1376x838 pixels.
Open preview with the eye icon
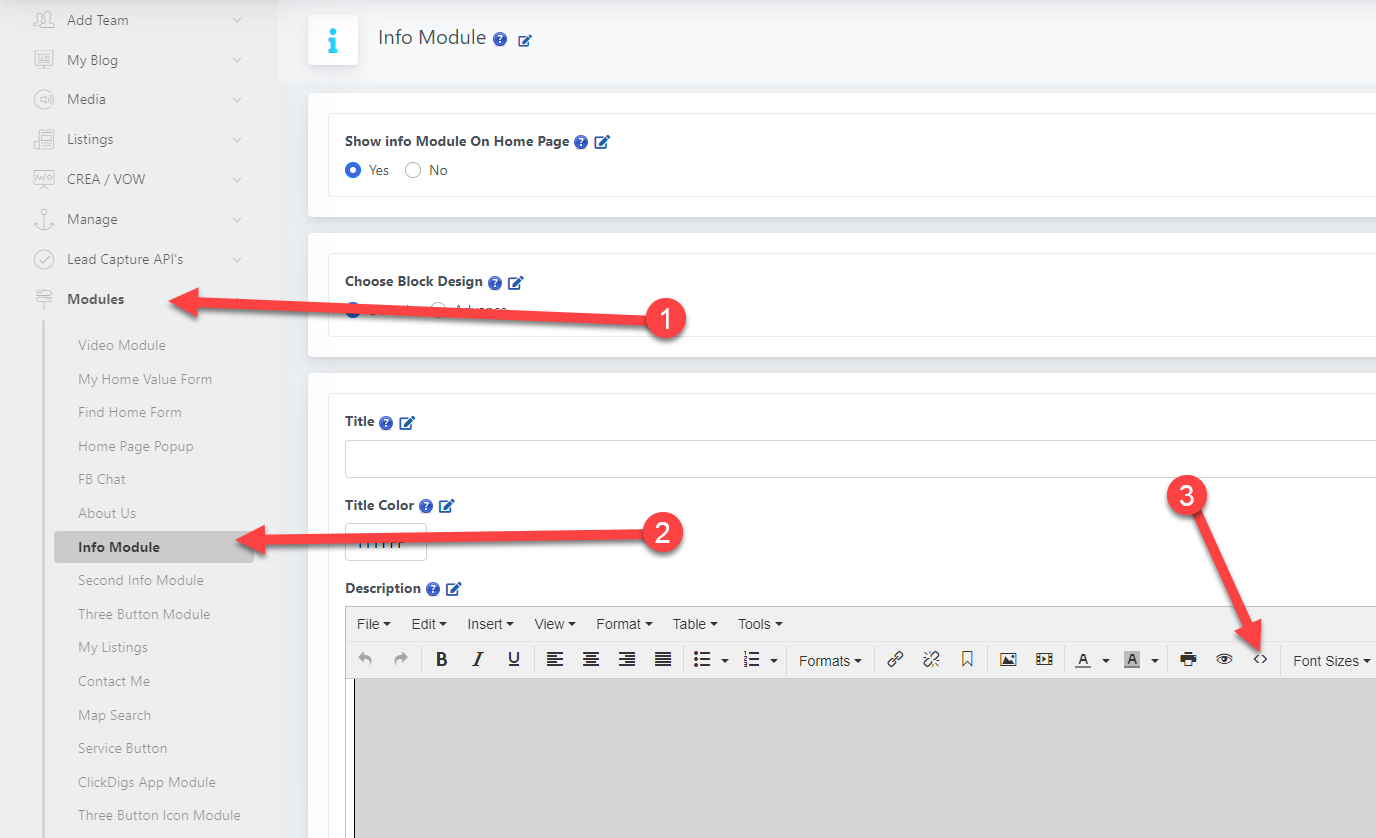click(x=1223, y=660)
